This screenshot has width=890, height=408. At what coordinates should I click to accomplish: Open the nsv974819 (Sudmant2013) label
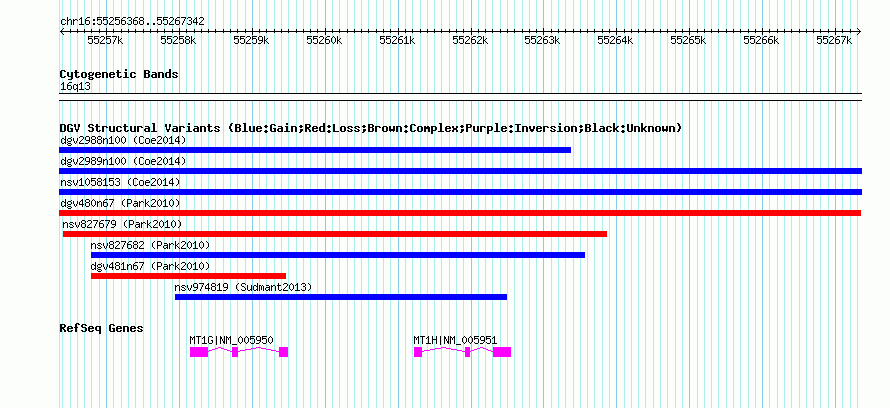tap(244, 287)
